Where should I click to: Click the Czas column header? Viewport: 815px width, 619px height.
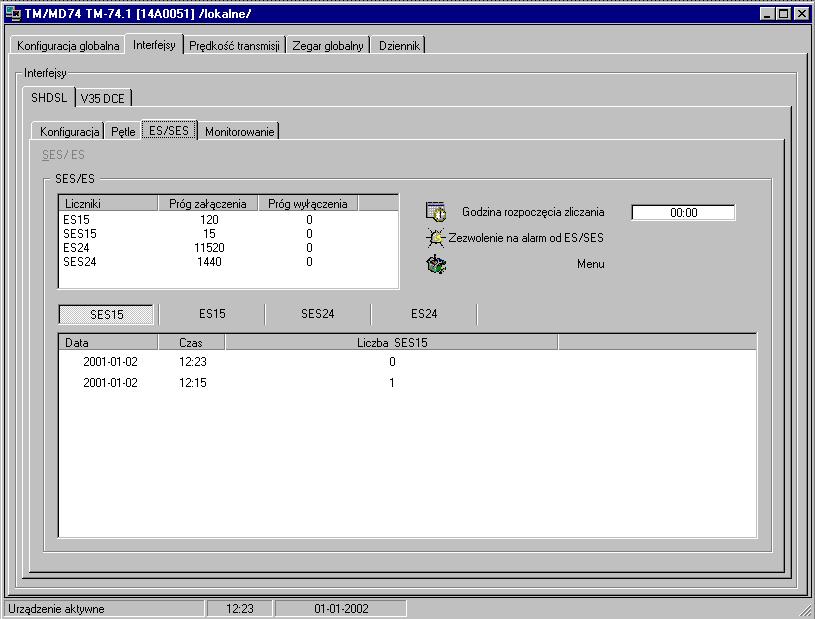[x=191, y=343]
